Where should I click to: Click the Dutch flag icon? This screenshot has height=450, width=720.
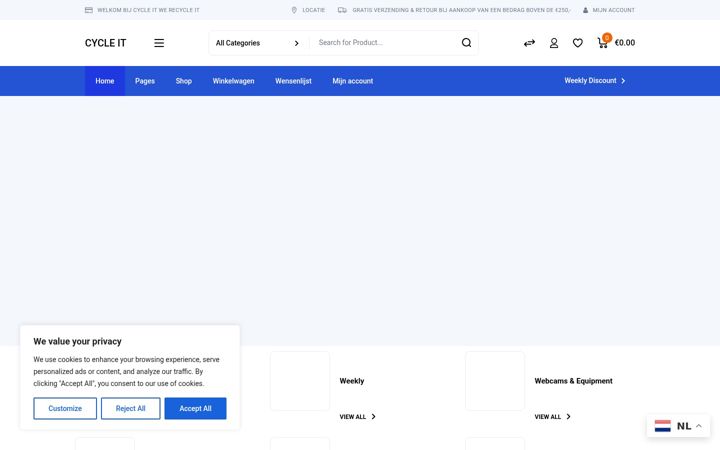click(x=663, y=426)
